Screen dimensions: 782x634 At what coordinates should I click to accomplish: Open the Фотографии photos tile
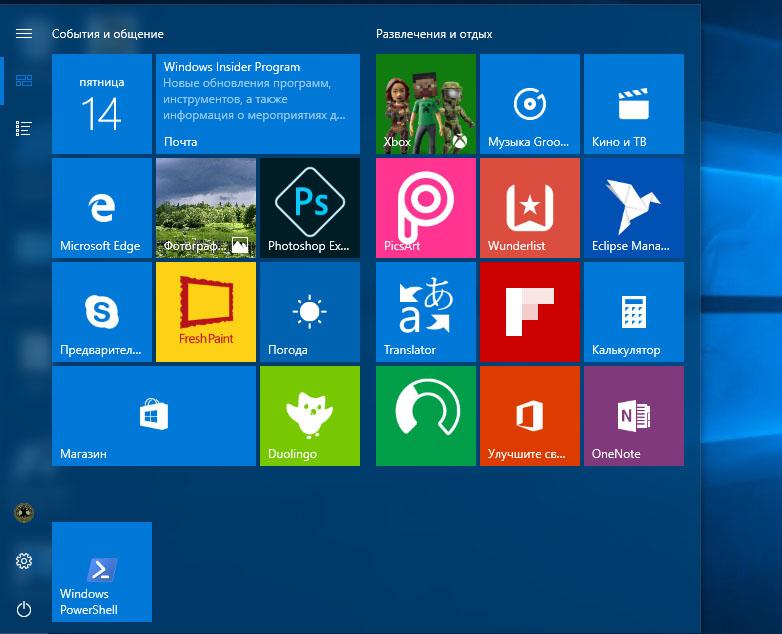point(206,208)
